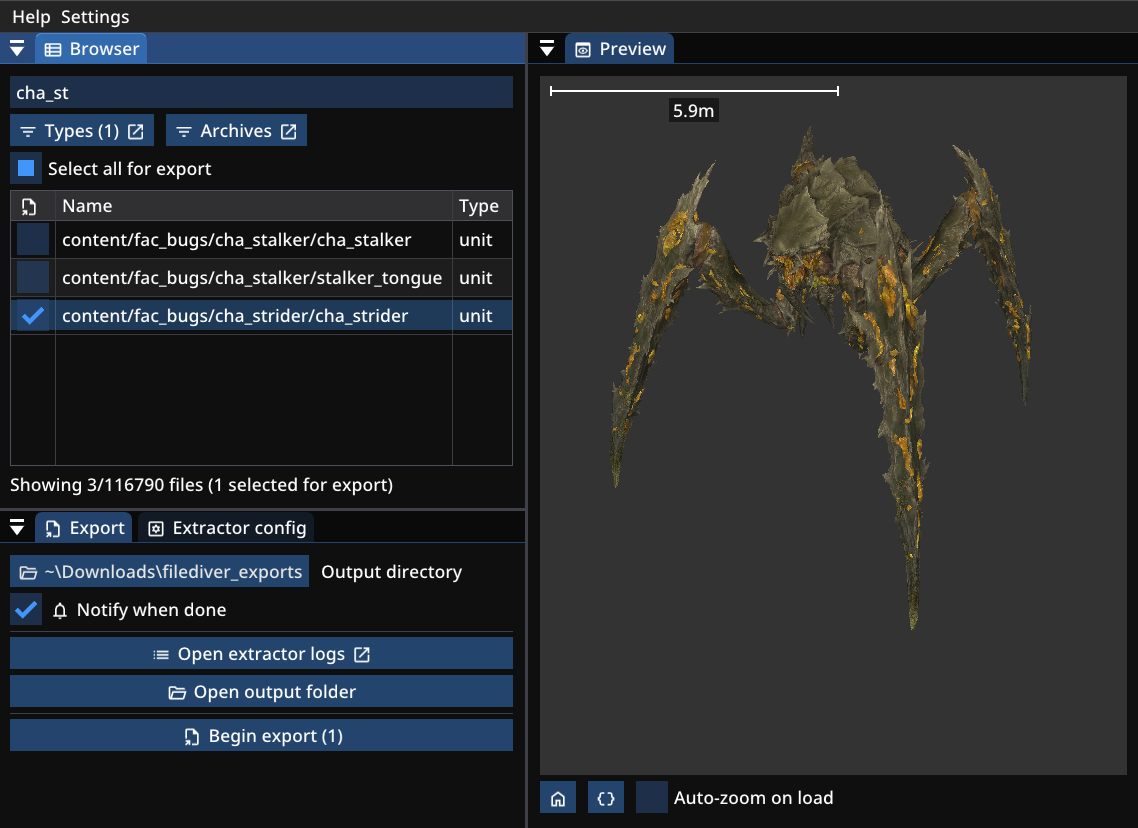Enable Auto-zoom on load checkbox
The image size is (1138, 828).
pos(652,798)
